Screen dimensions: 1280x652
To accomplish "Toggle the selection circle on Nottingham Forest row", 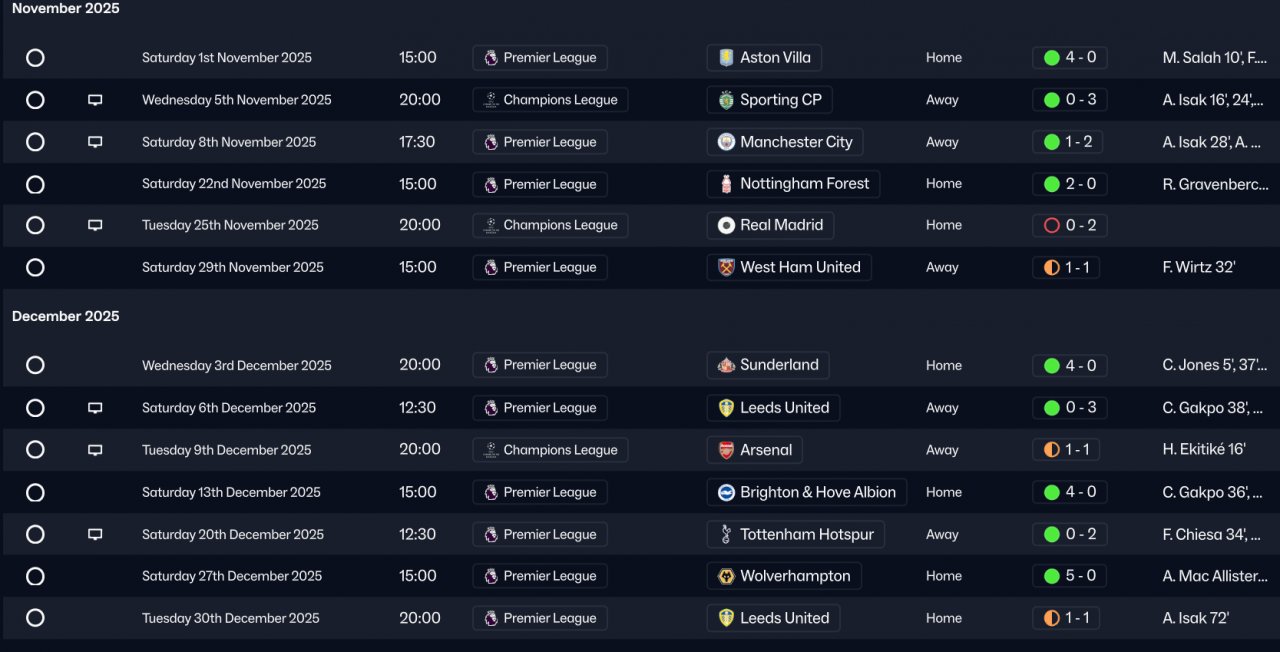I will click(x=35, y=184).
